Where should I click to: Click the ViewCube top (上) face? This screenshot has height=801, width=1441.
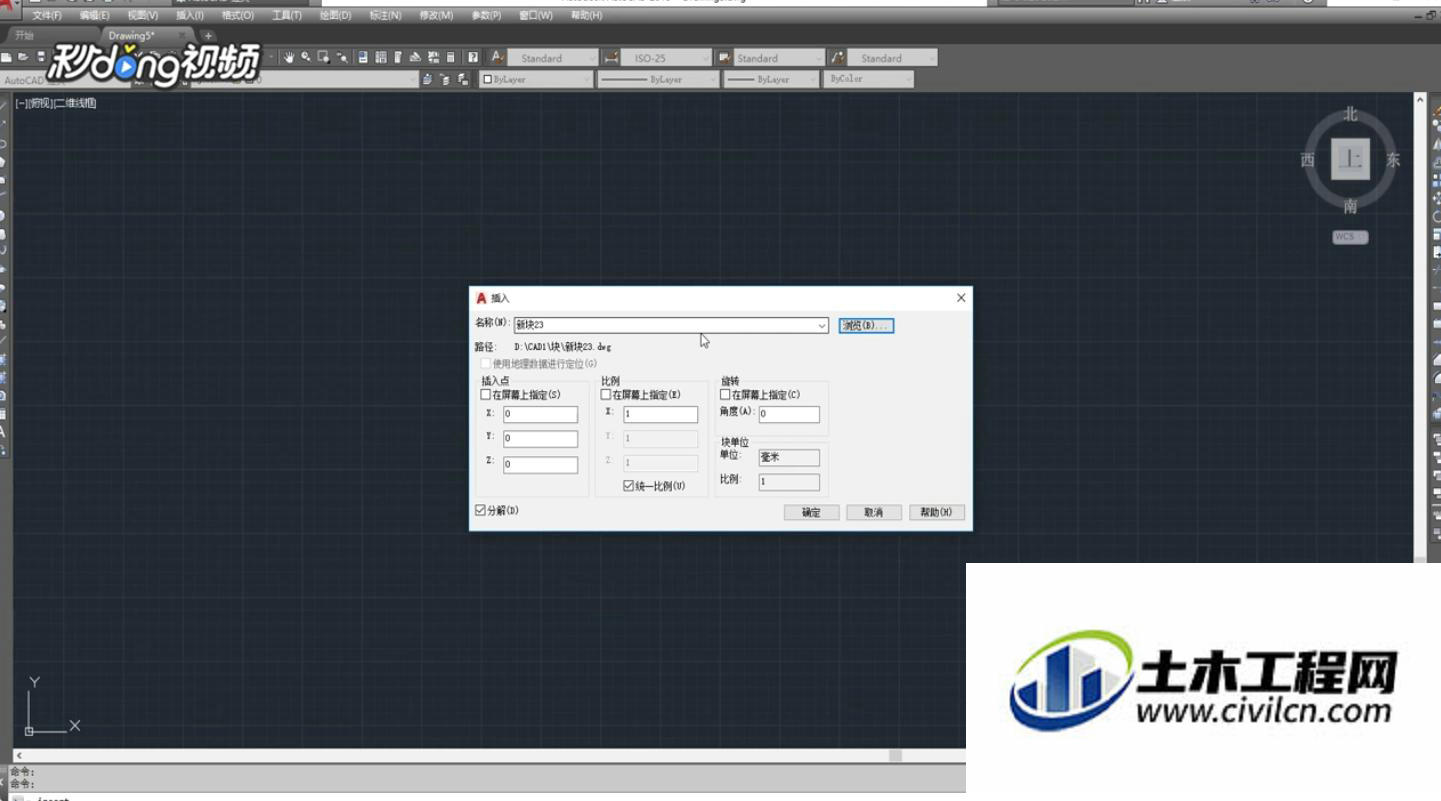pyautogui.click(x=1350, y=159)
